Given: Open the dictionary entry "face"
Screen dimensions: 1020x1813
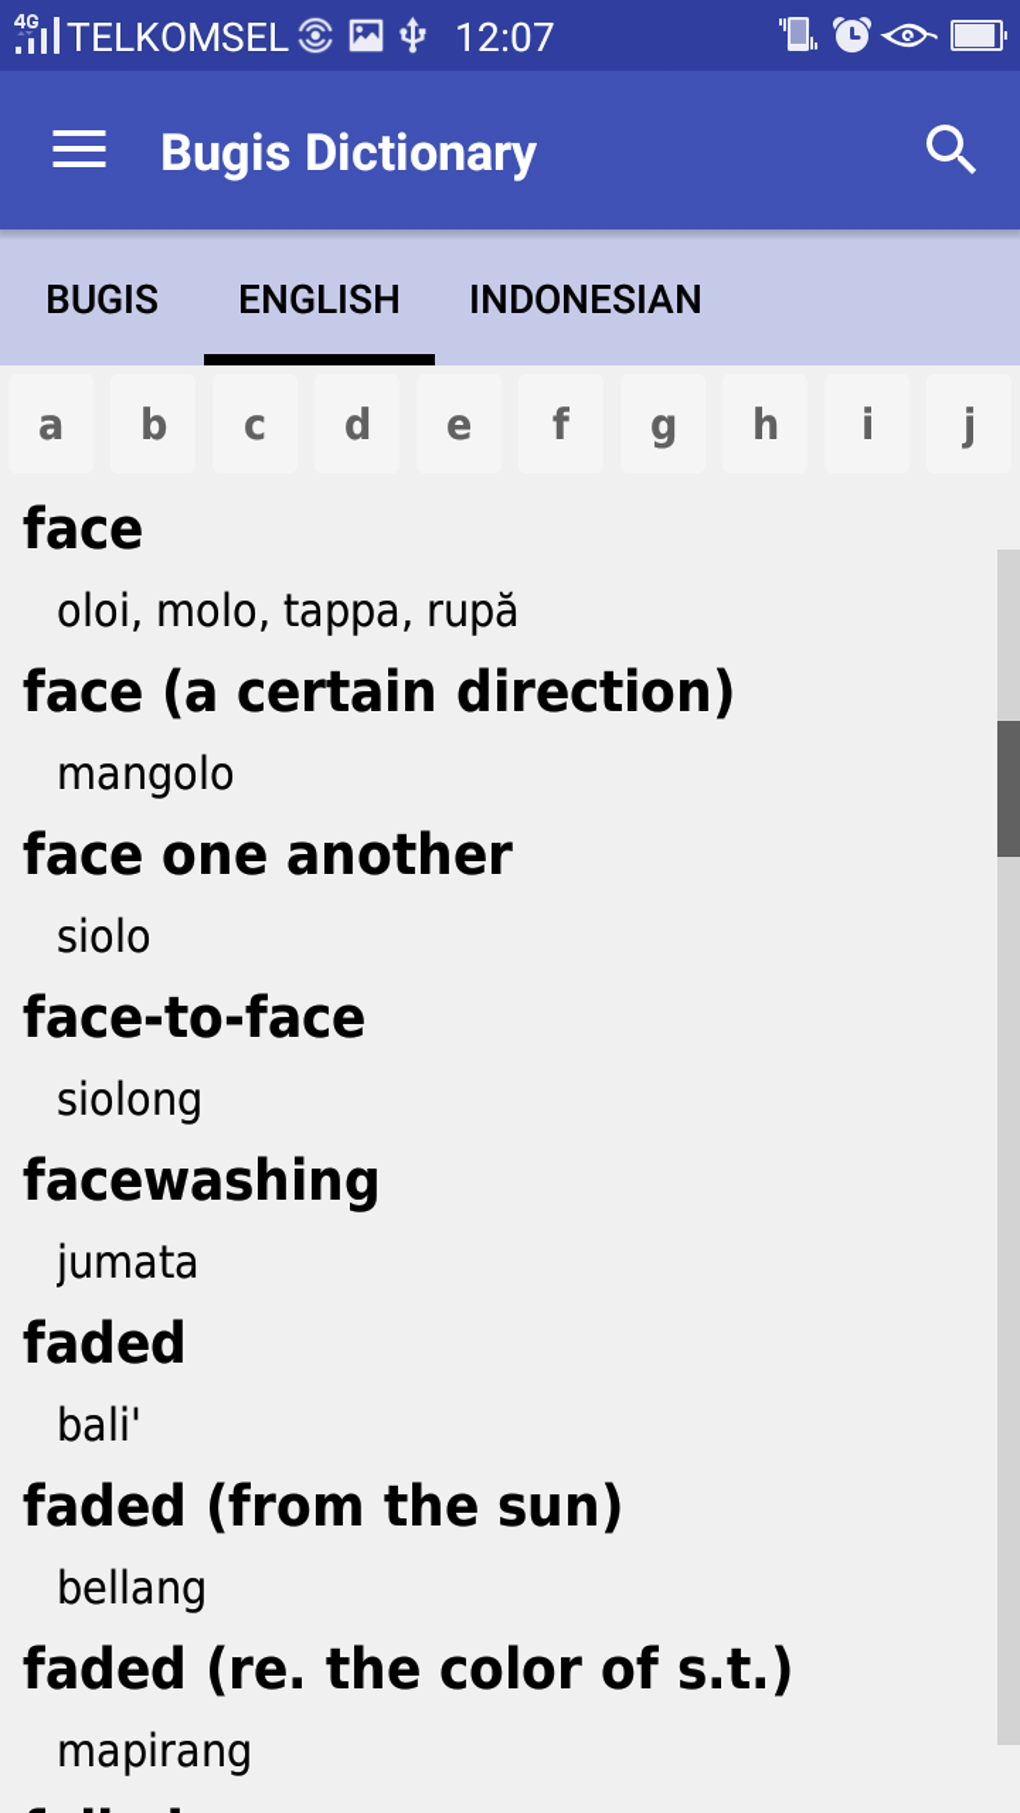Looking at the screenshot, I should tap(83, 528).
